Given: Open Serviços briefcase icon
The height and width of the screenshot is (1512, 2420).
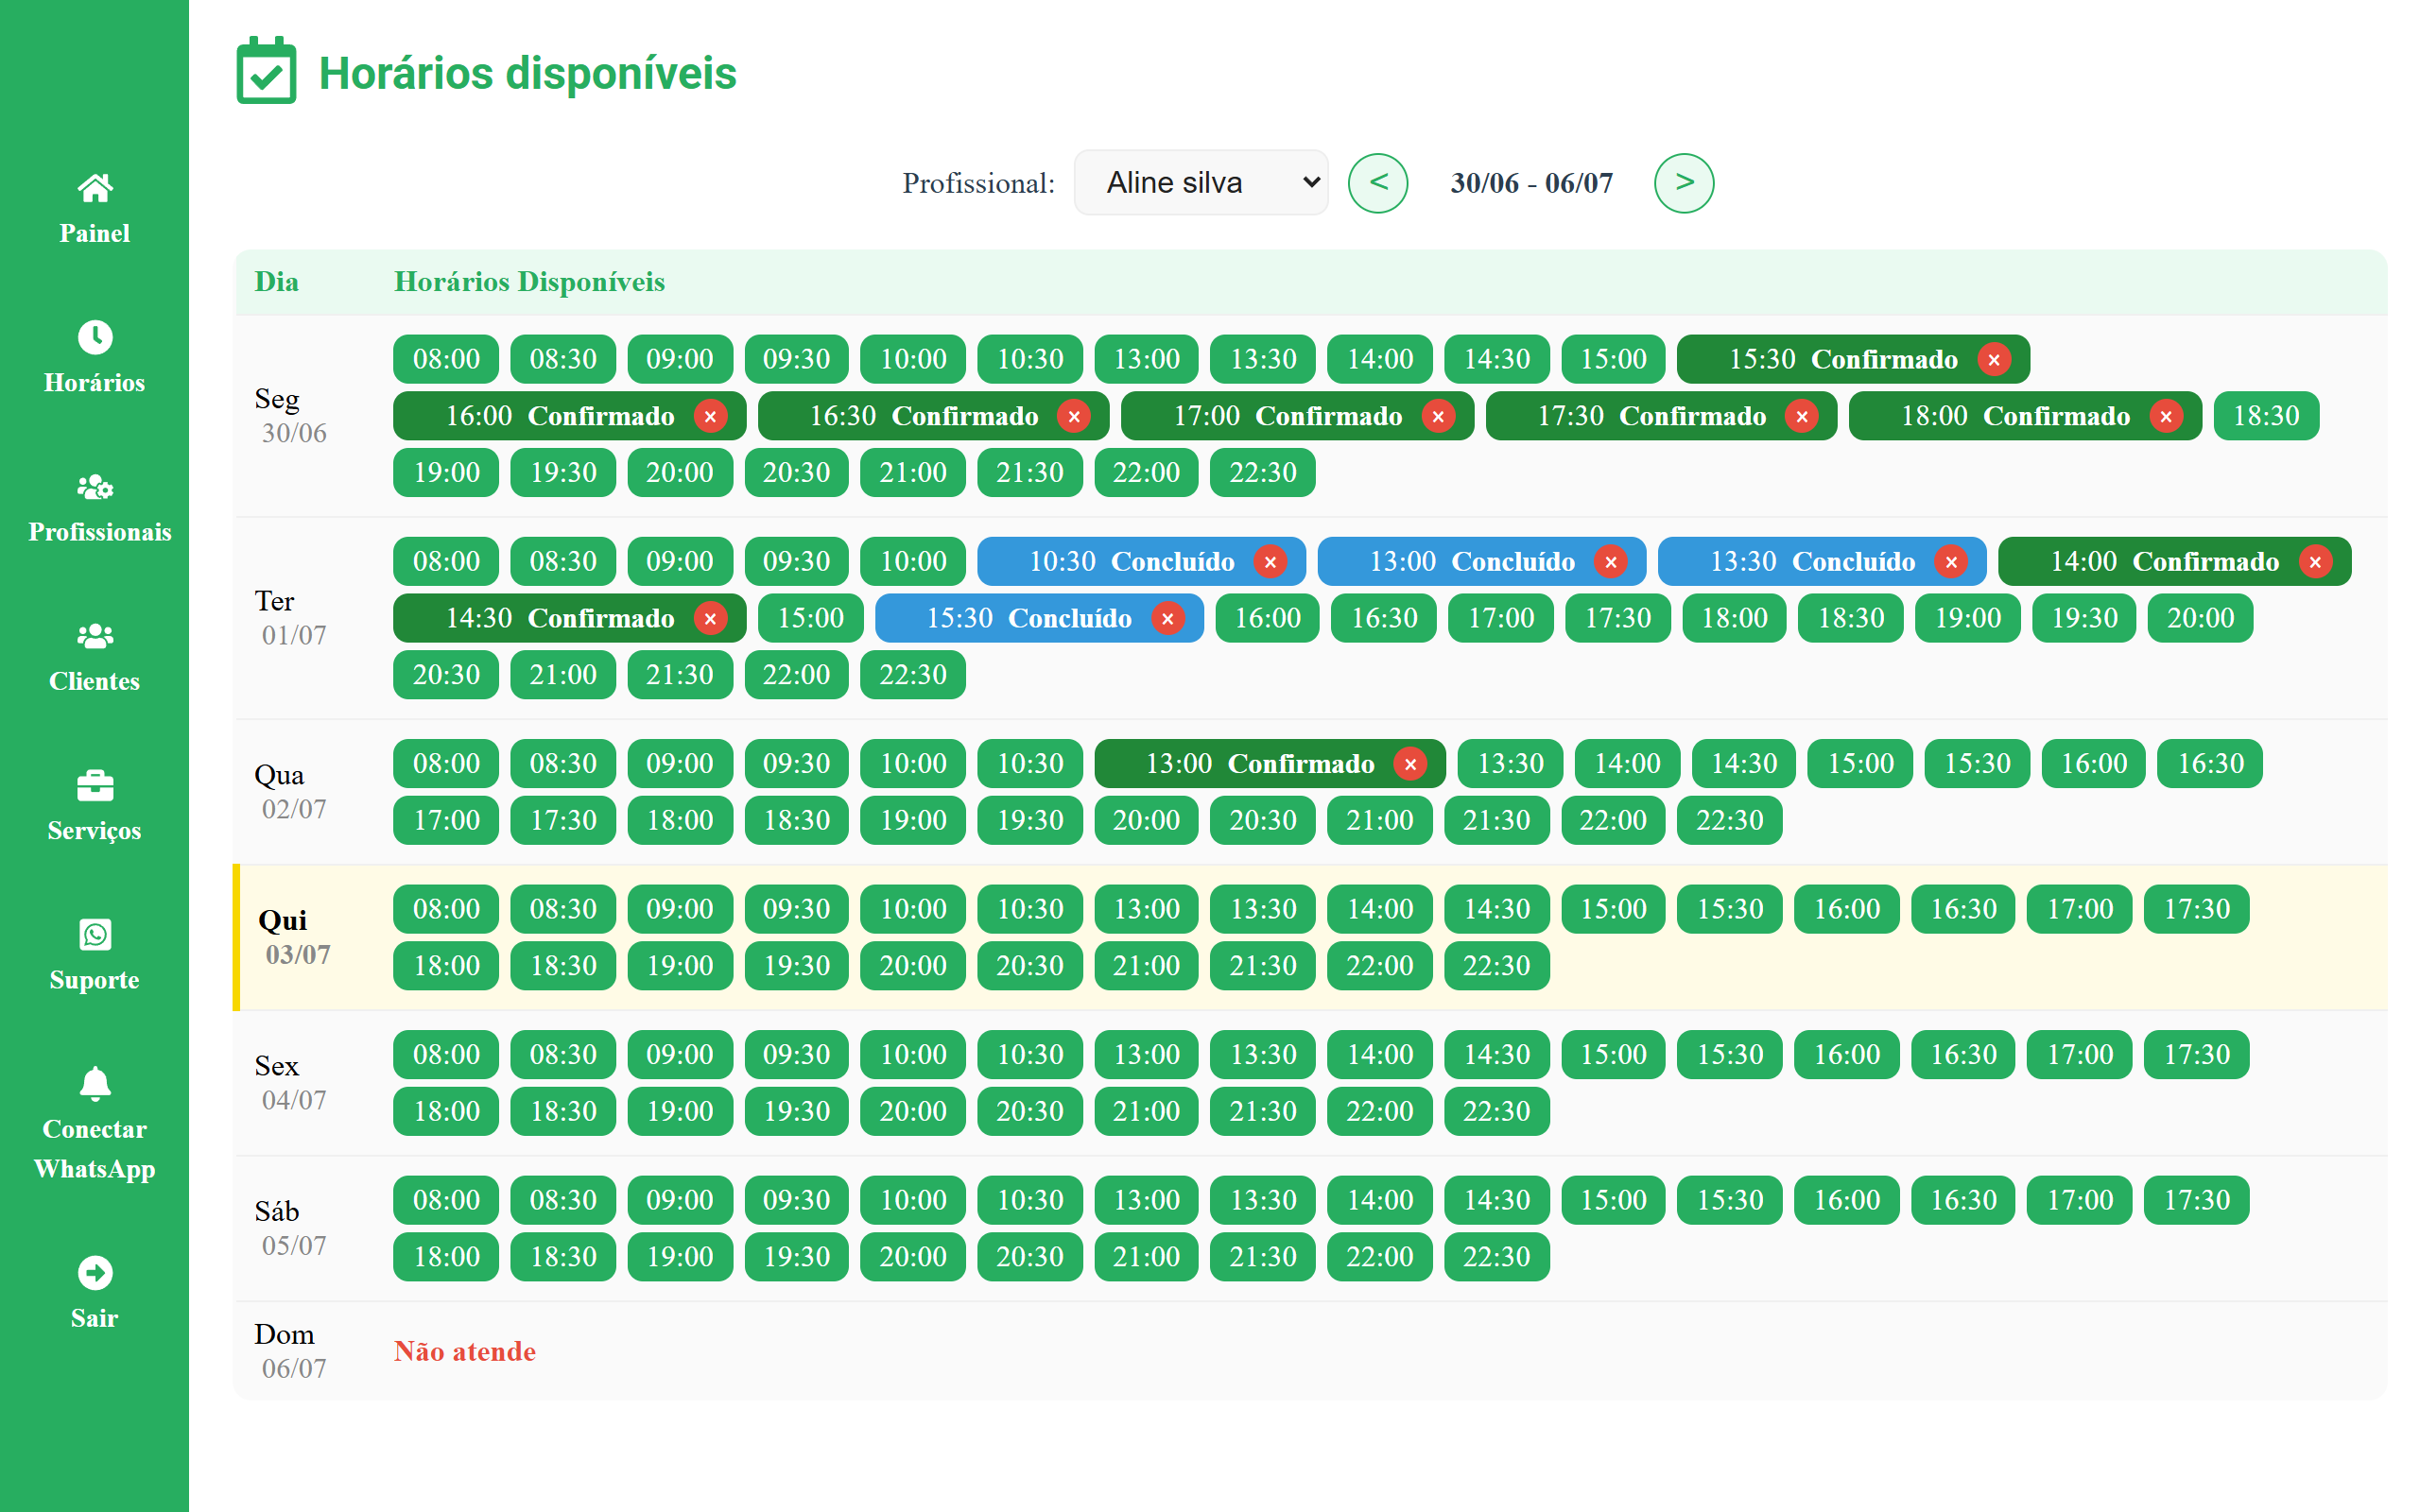Looking at the screenshot, I should pos(95,786).
